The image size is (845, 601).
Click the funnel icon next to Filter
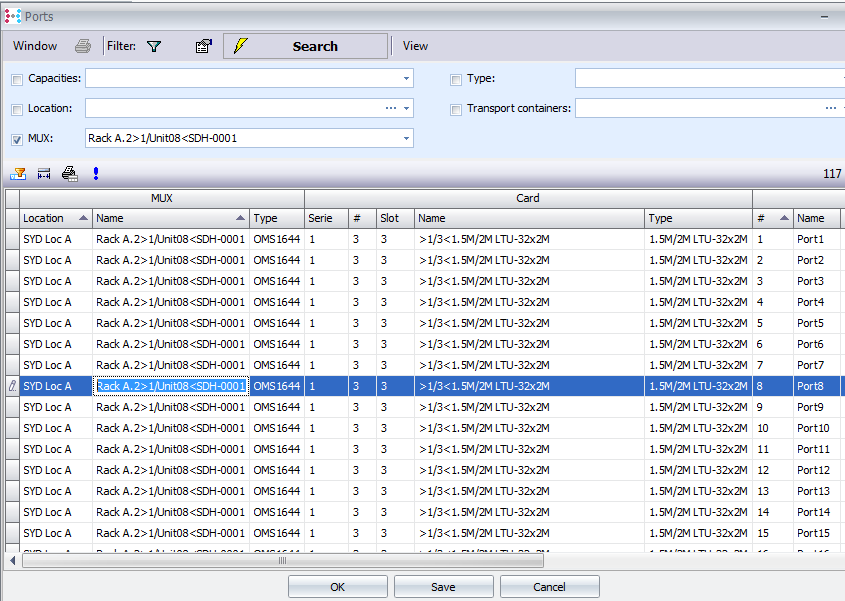[x=154, y=46]
